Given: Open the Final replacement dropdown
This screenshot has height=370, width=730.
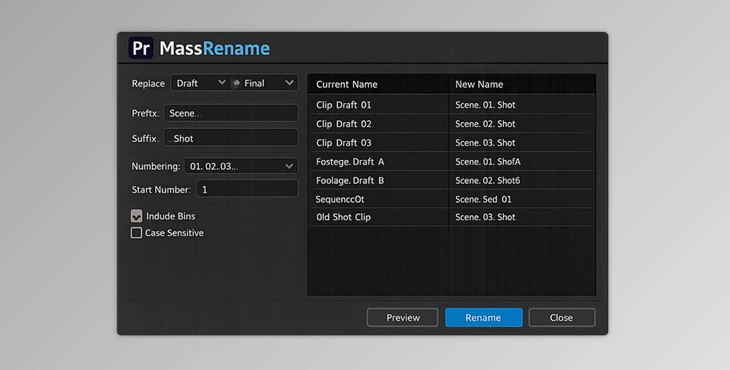Looking at the screenshot, I should tap(269, 83).
